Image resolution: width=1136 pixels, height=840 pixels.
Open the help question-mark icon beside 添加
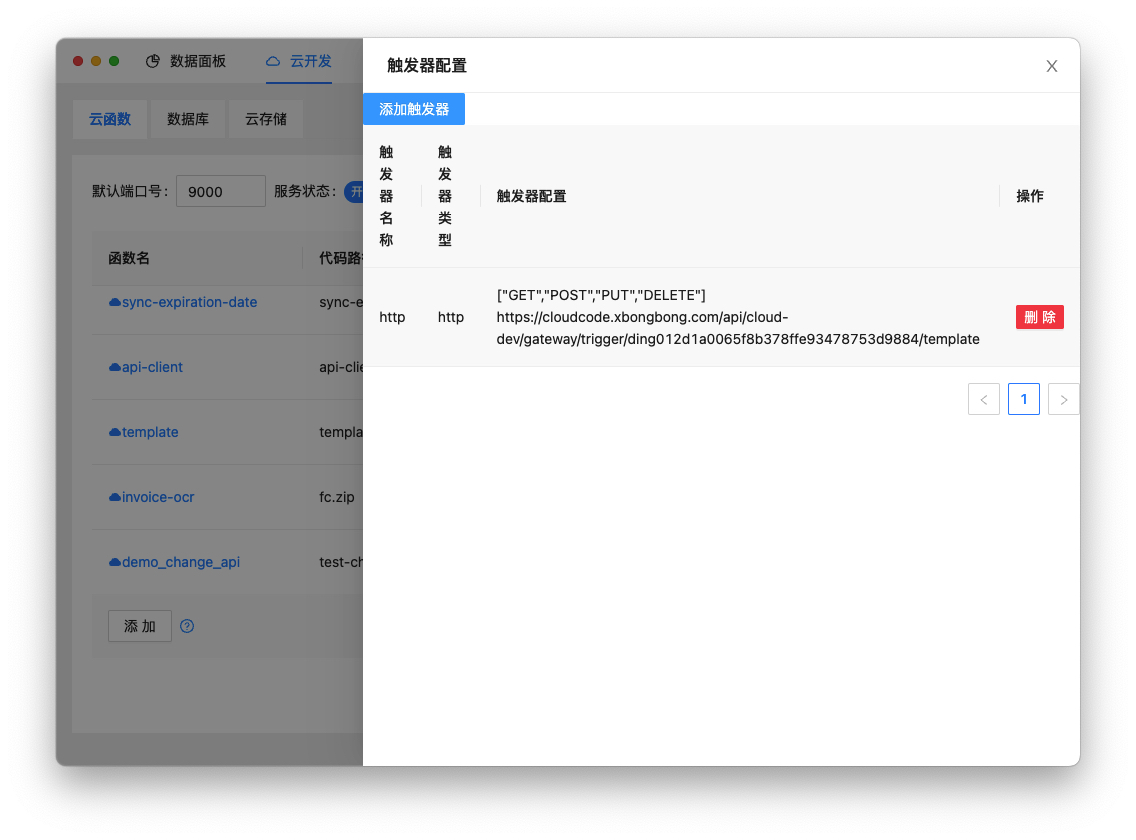coord(187,626)
